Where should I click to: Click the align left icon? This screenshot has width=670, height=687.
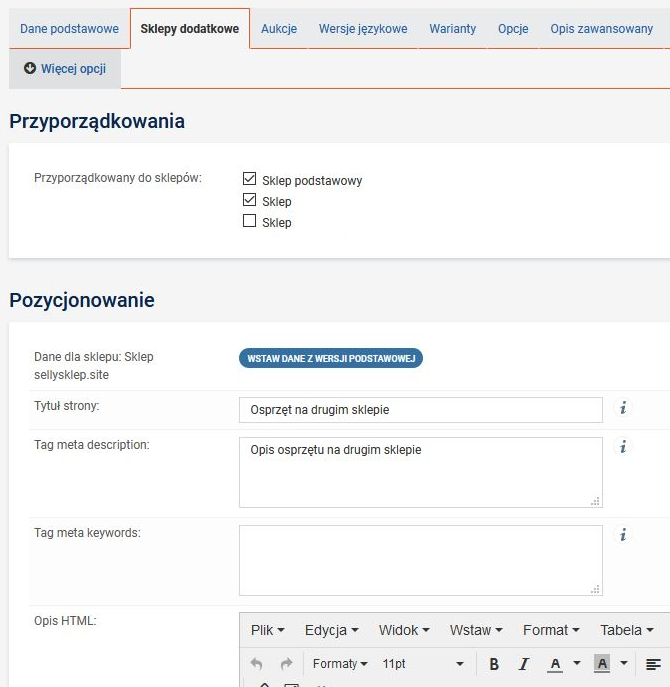pos(653,664)
